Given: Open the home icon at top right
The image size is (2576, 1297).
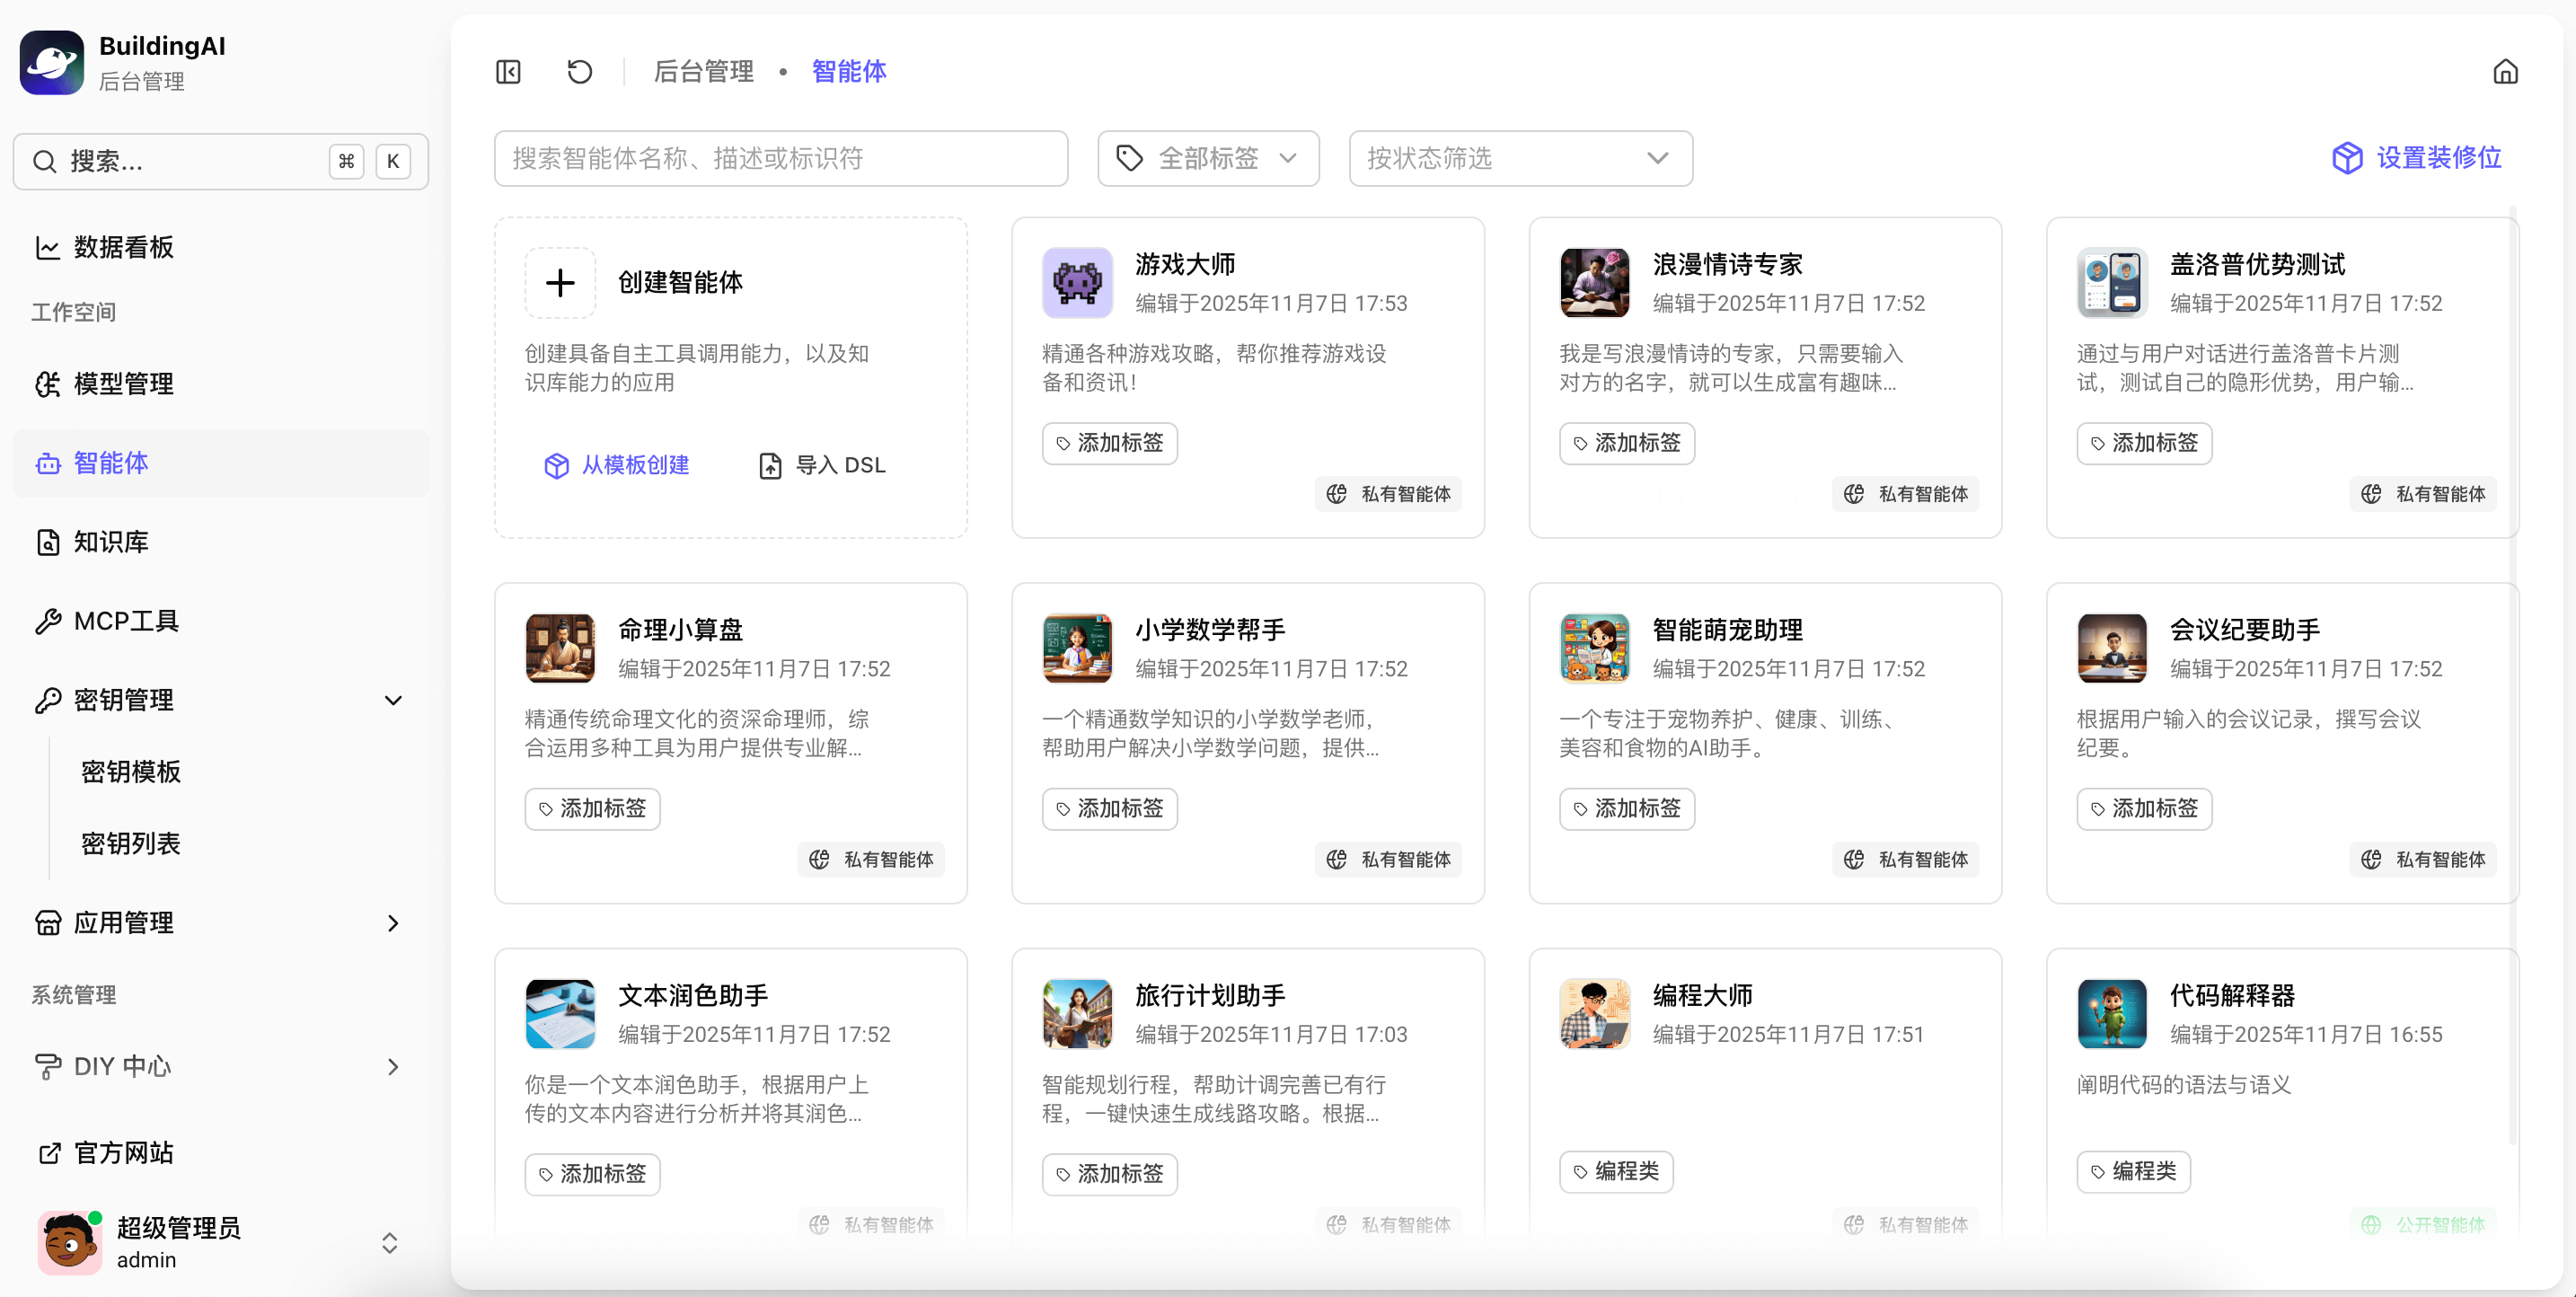Looking at the screenshot, I should pyautogui.click(x=2505, y=72).
